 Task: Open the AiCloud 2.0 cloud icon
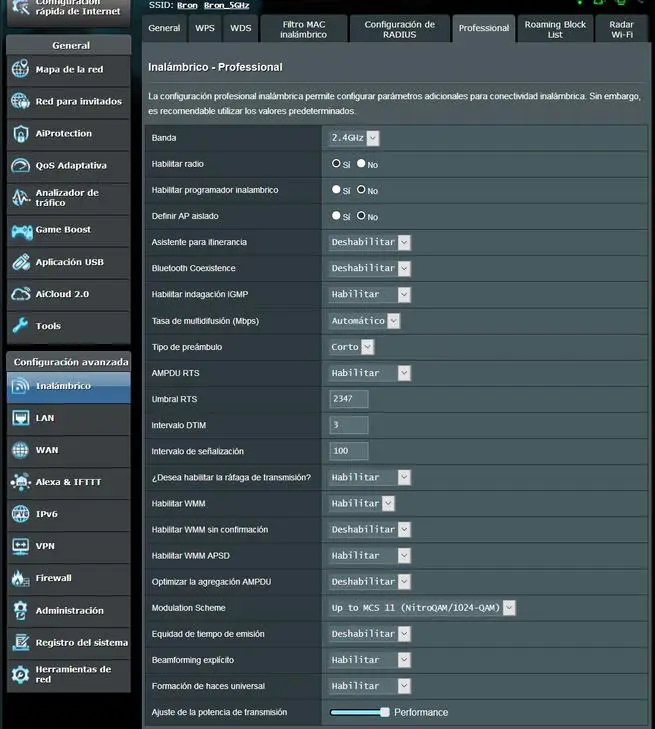pyautogui.click(x=21, y=294)
